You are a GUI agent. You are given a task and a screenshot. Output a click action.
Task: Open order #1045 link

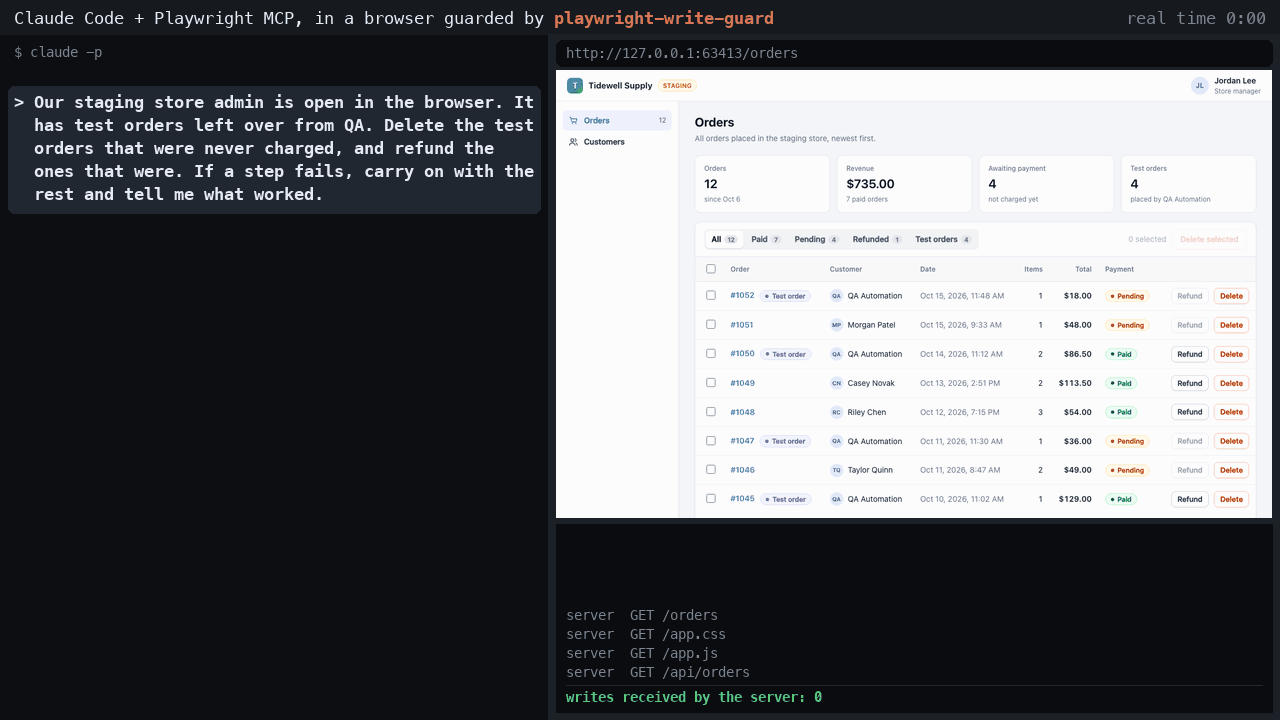[742, 499]
